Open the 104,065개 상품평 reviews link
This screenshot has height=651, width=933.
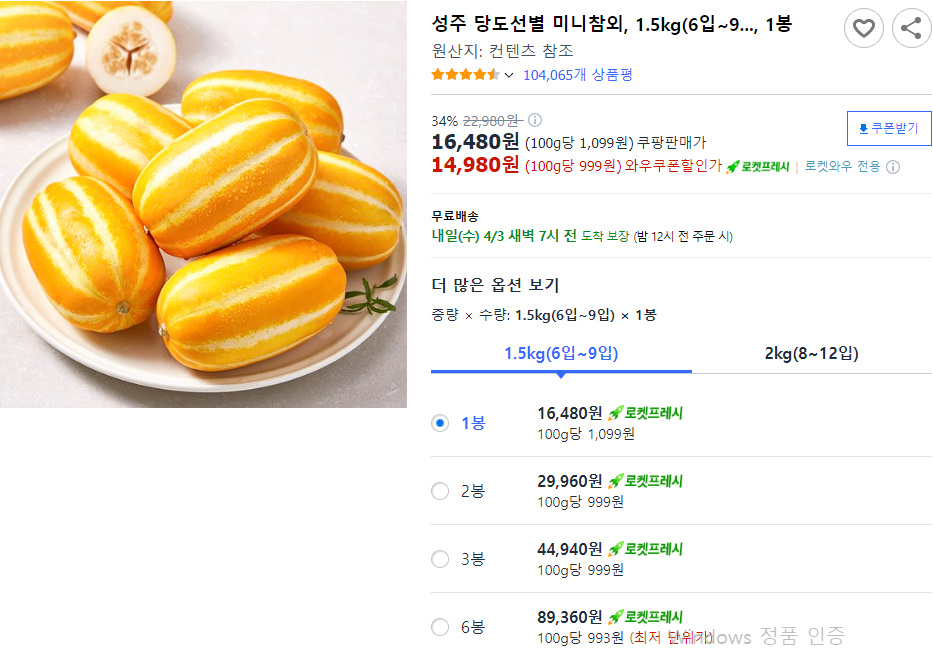click(x=578, y=75)
